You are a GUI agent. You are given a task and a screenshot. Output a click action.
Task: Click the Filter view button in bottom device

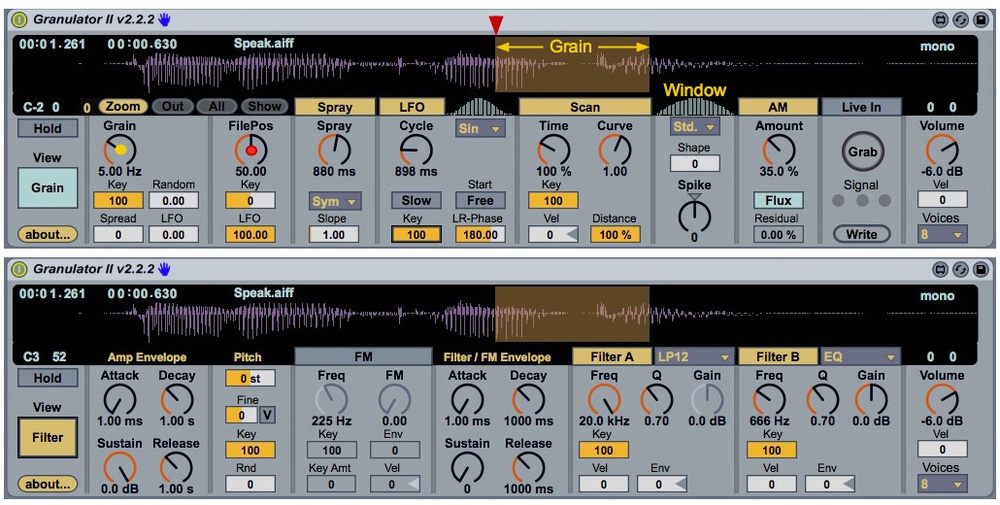tap(47, 437)
